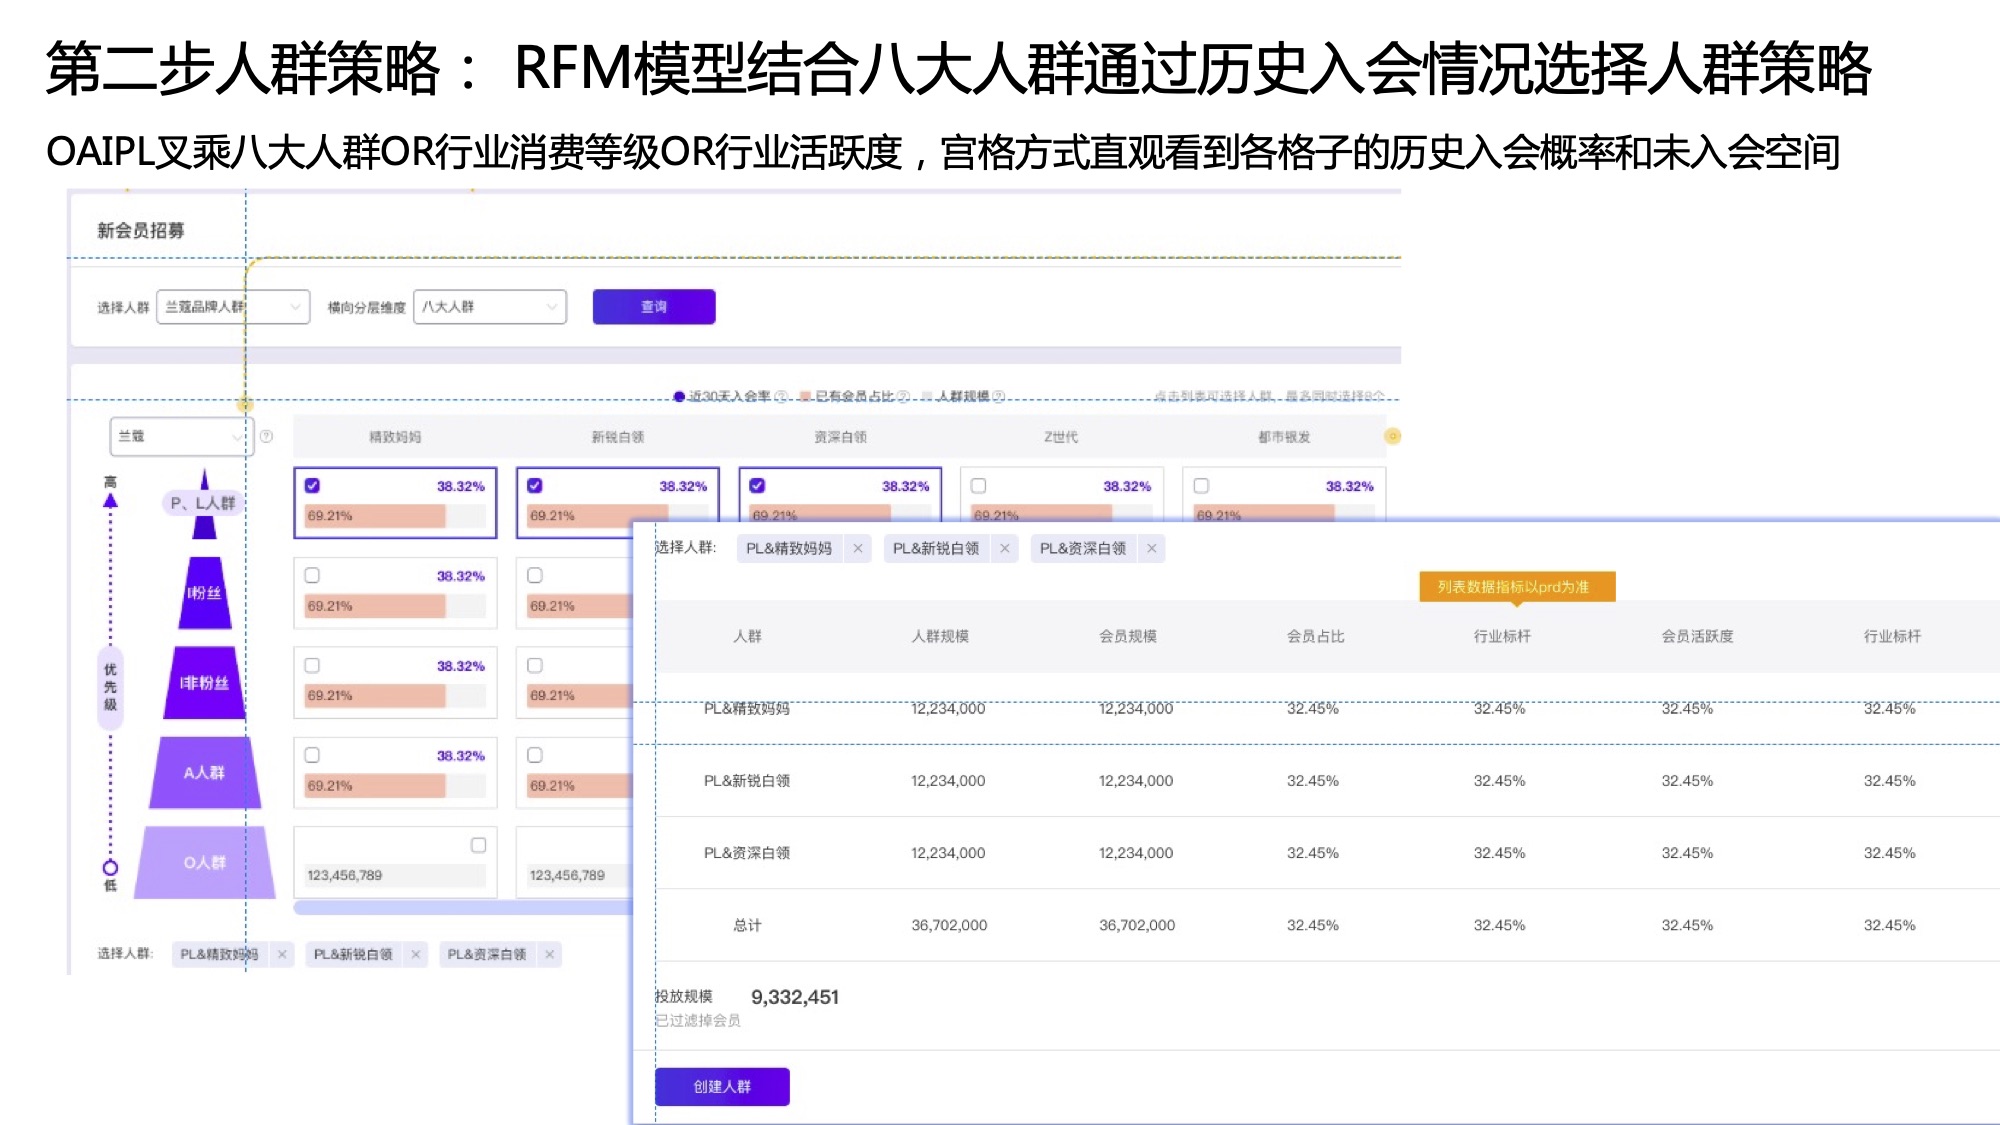Click 38.32% in A人群 精致妈妈 cell
This screenshot has height=1125, width=2000.
tap(461, 756)
